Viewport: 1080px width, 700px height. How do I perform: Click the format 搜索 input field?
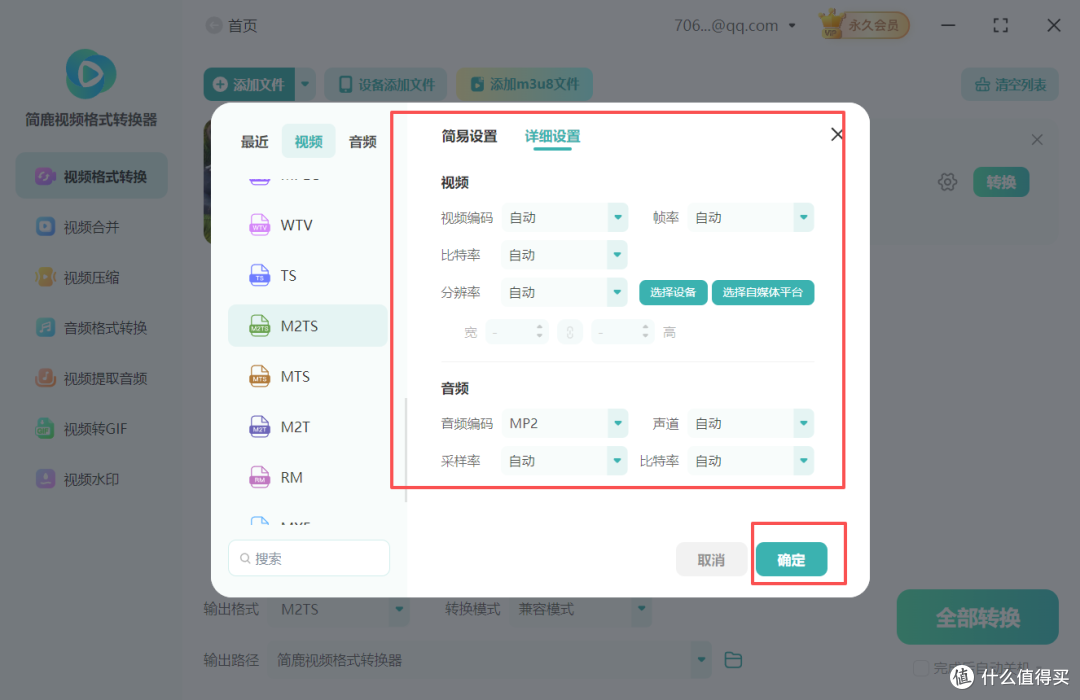[x=309, y=558]
